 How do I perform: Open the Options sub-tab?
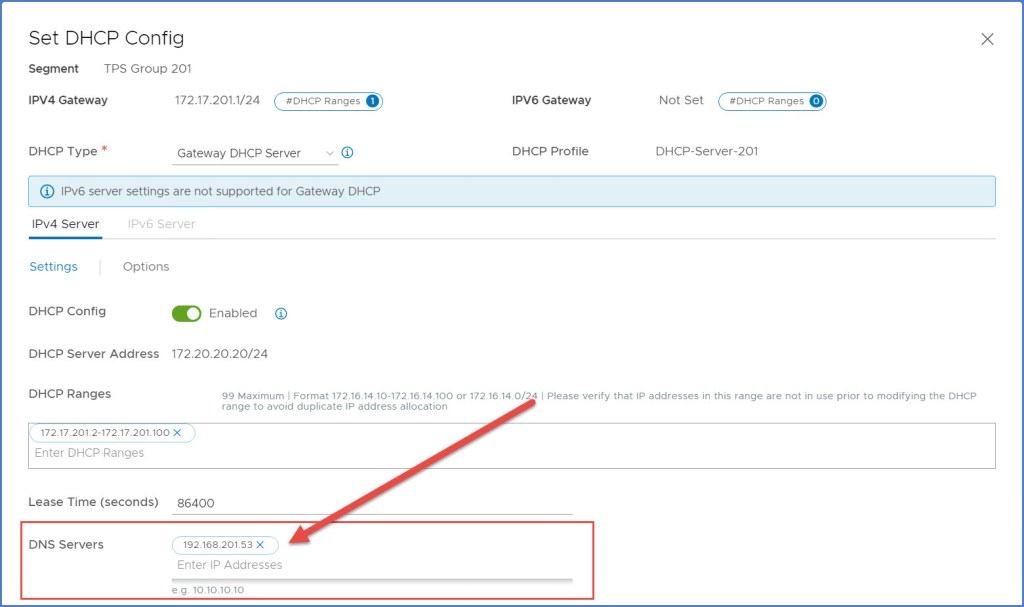[146, 267]
